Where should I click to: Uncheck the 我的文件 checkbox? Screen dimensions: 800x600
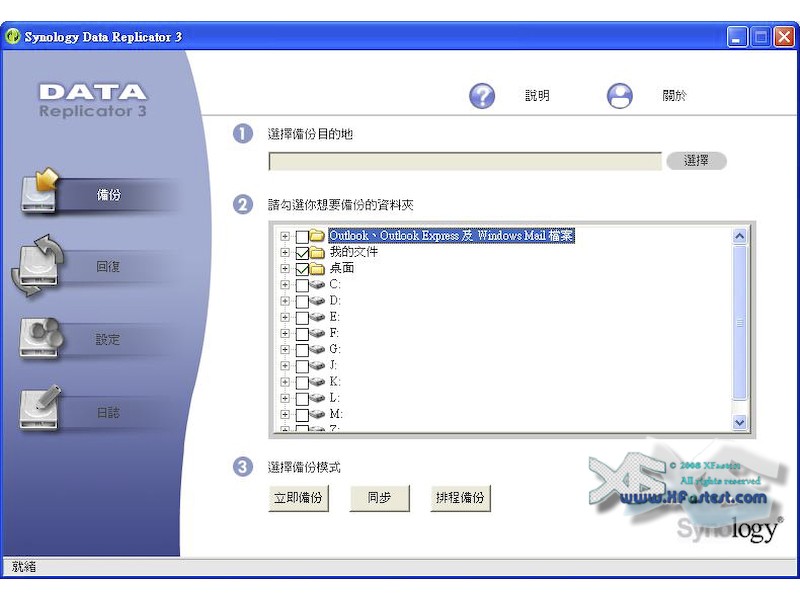pyautogui.click(x=302, y=253)
